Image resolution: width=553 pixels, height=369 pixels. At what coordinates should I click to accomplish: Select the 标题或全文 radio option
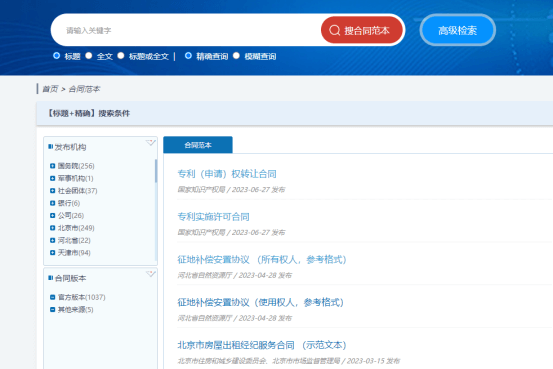[x=121, y=55]
